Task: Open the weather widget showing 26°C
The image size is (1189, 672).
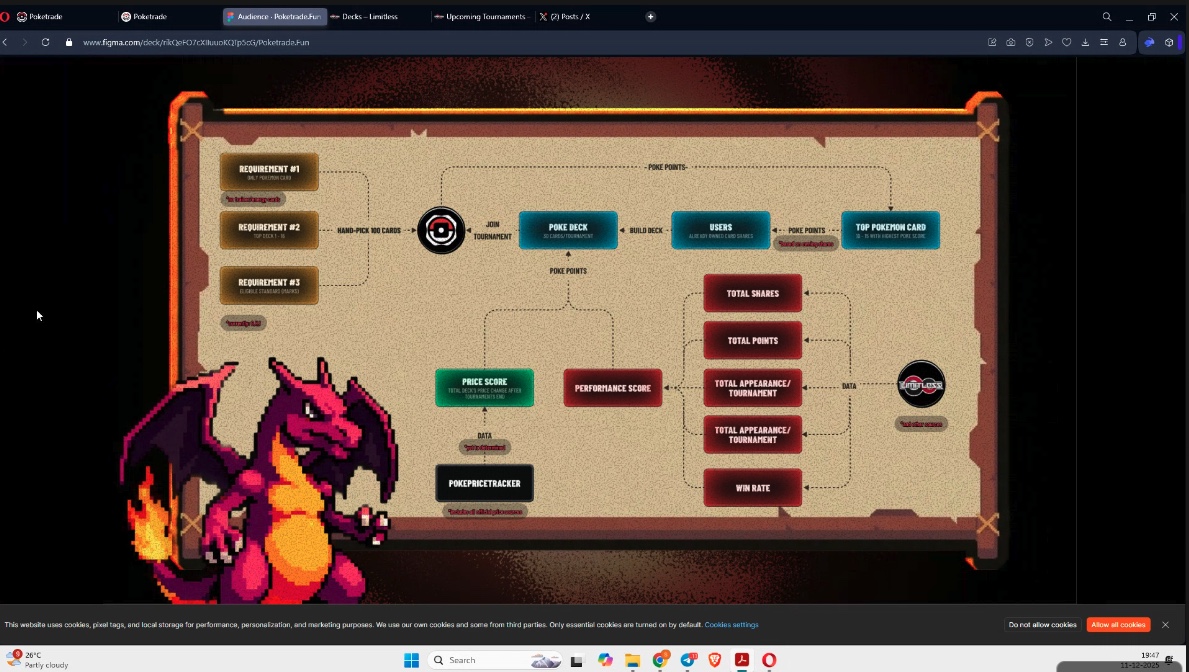Action: click(38, 660)
